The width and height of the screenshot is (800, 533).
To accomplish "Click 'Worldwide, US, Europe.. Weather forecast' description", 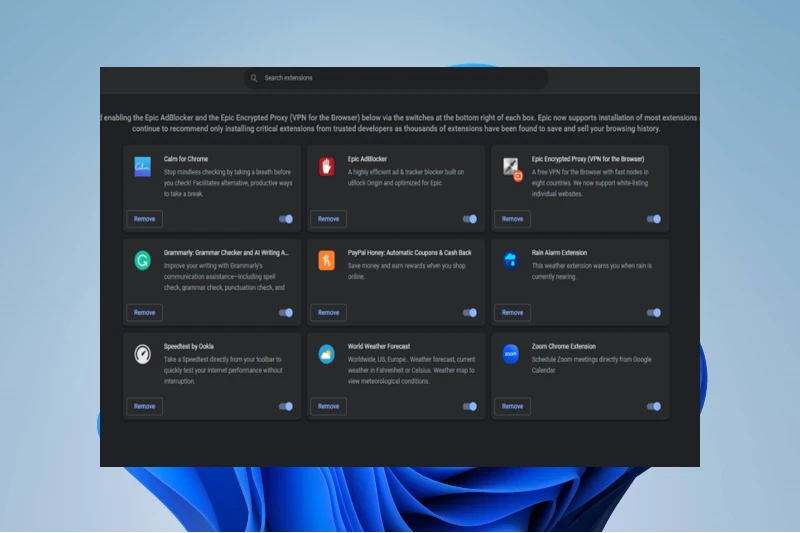I will 411,370.
